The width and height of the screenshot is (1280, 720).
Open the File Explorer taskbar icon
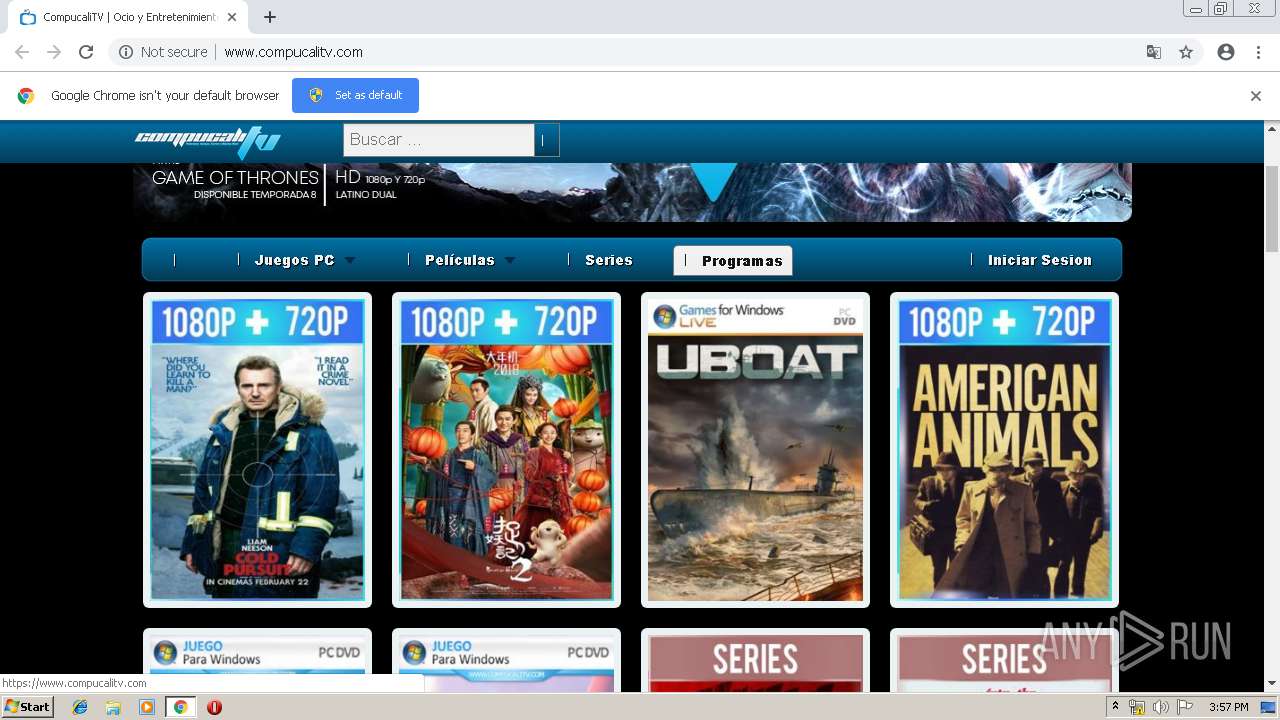click(113, 707)
